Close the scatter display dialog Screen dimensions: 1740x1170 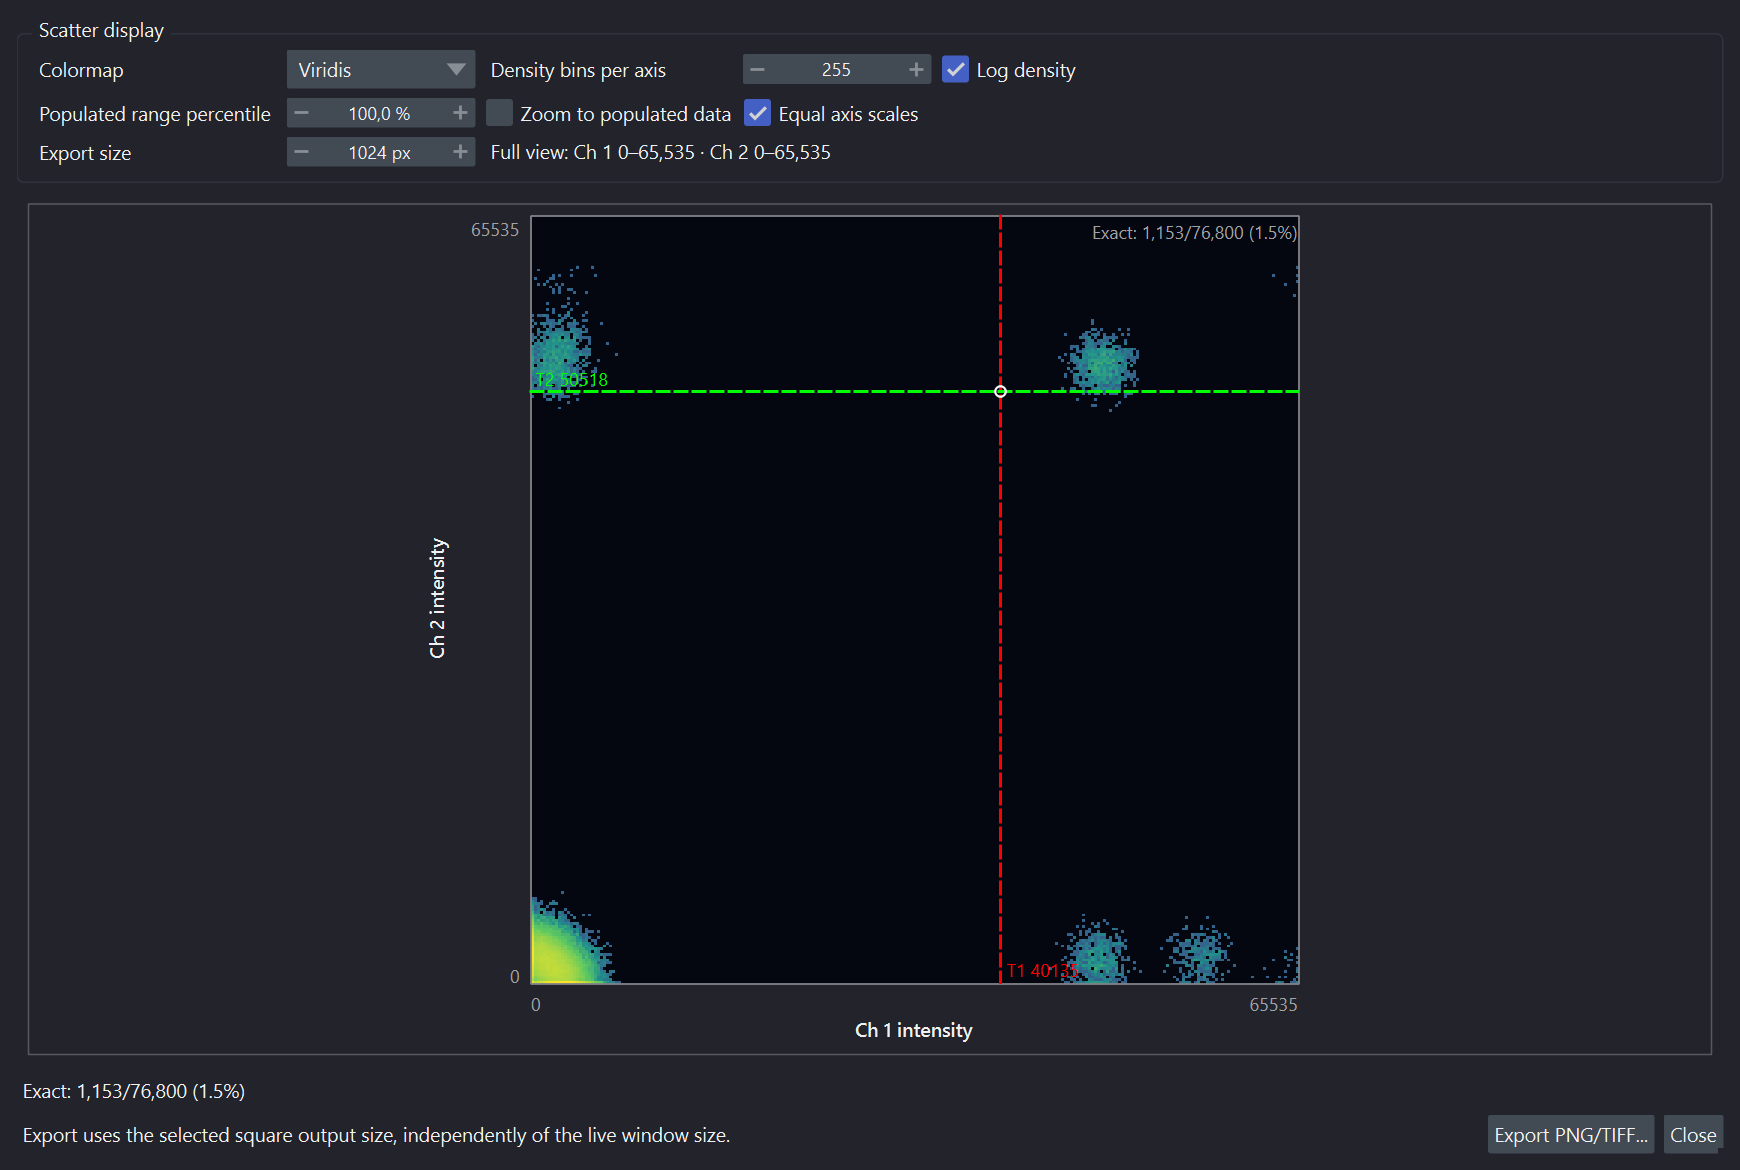(1693, 1135)
